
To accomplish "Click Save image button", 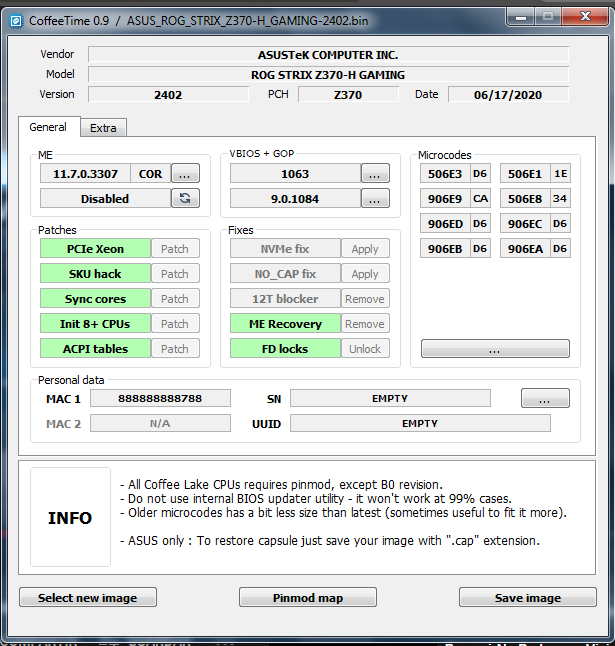I will point(527,598).
